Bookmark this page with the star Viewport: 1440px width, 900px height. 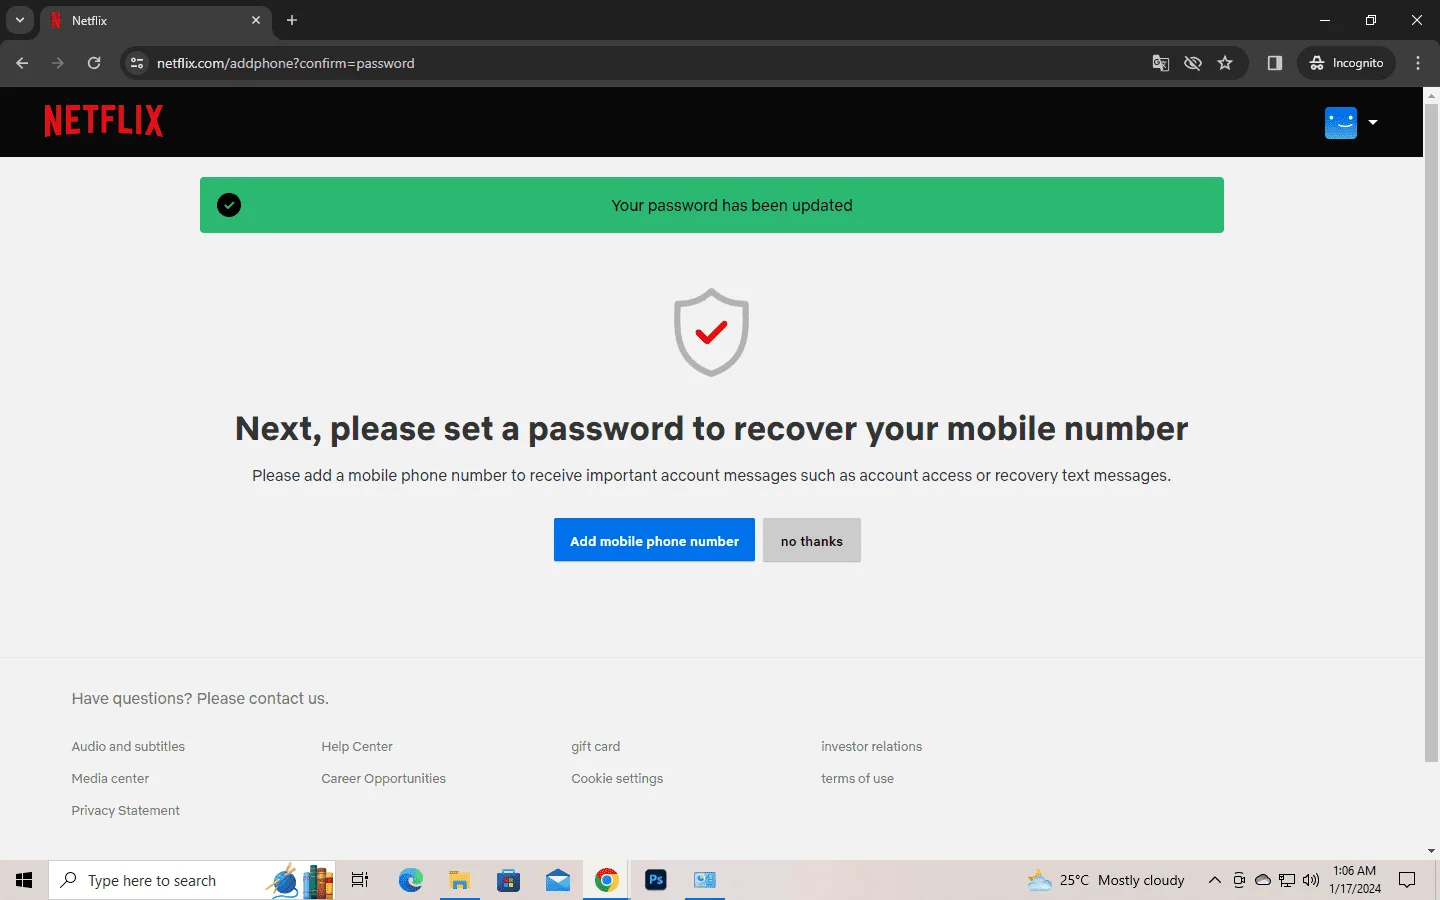1225,63
